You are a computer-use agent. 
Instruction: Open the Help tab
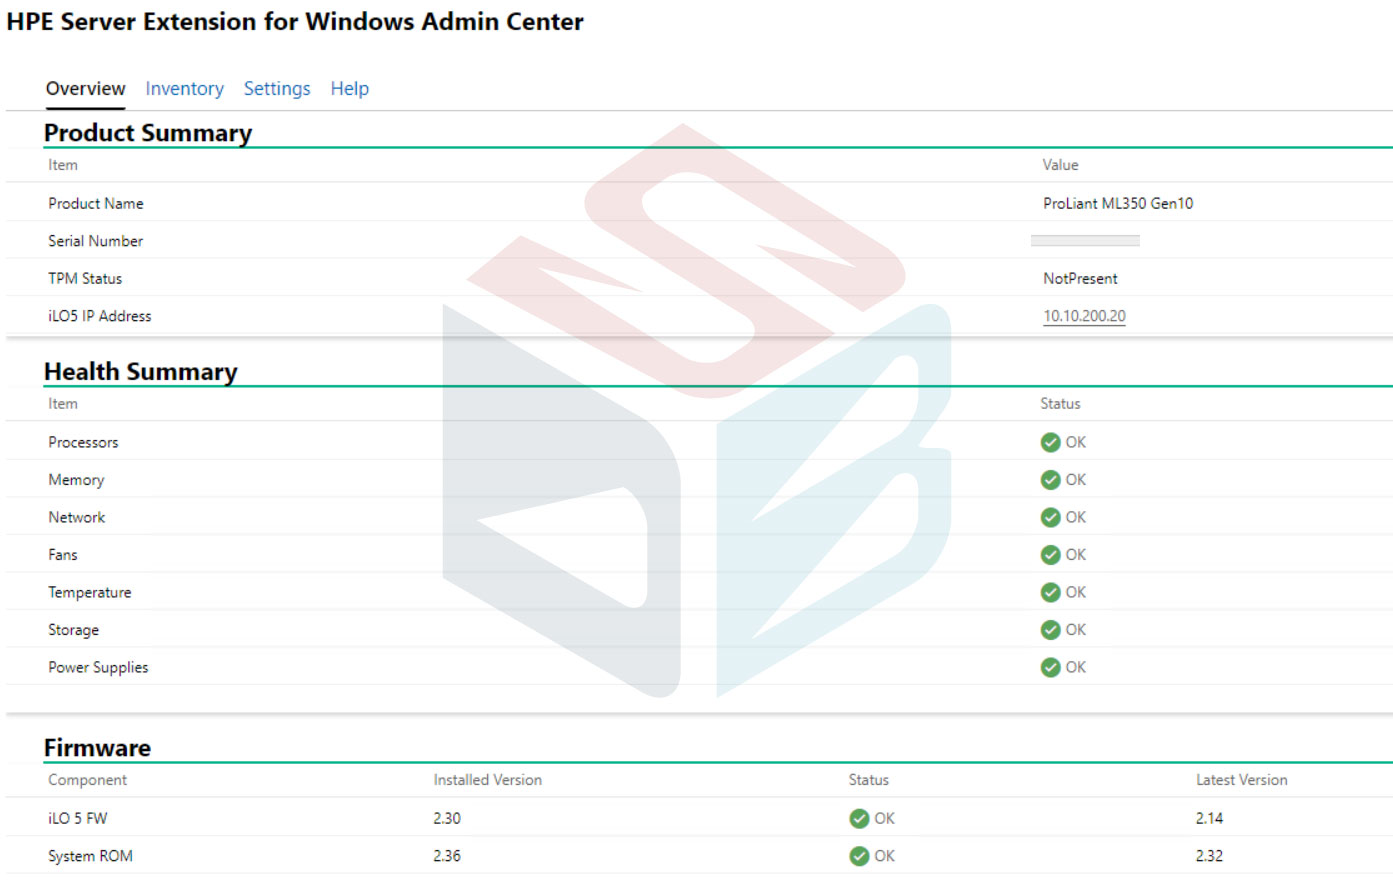349,88
